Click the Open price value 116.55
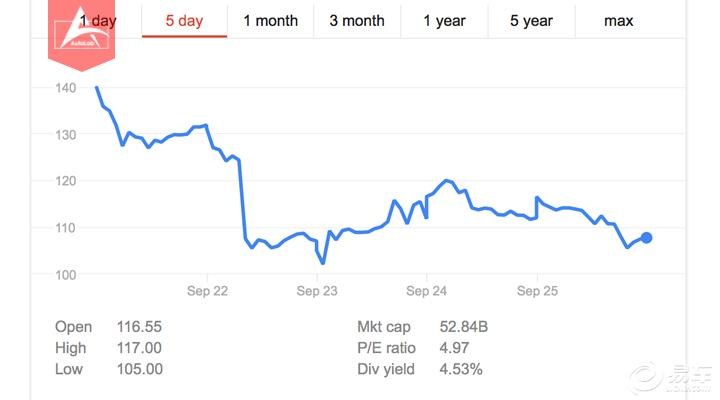Screen dimensions: 720x400 pos(139,327)
